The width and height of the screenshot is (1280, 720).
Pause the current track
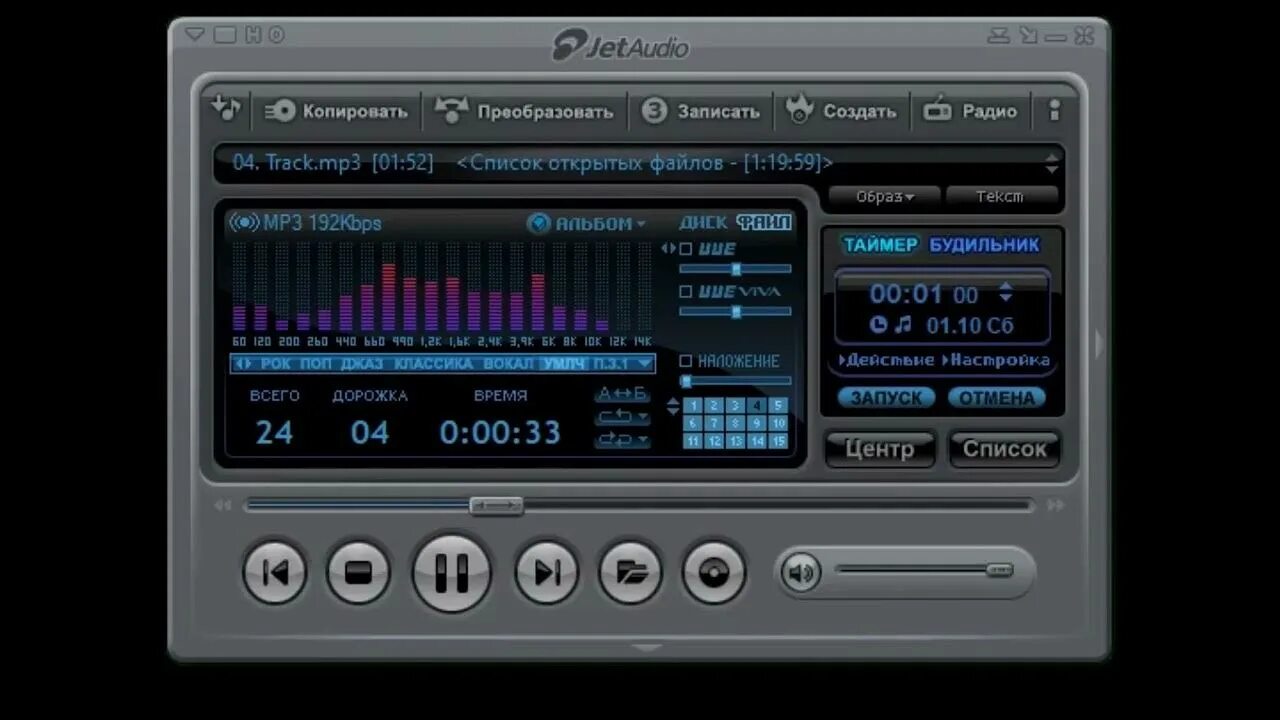[451, 572]
